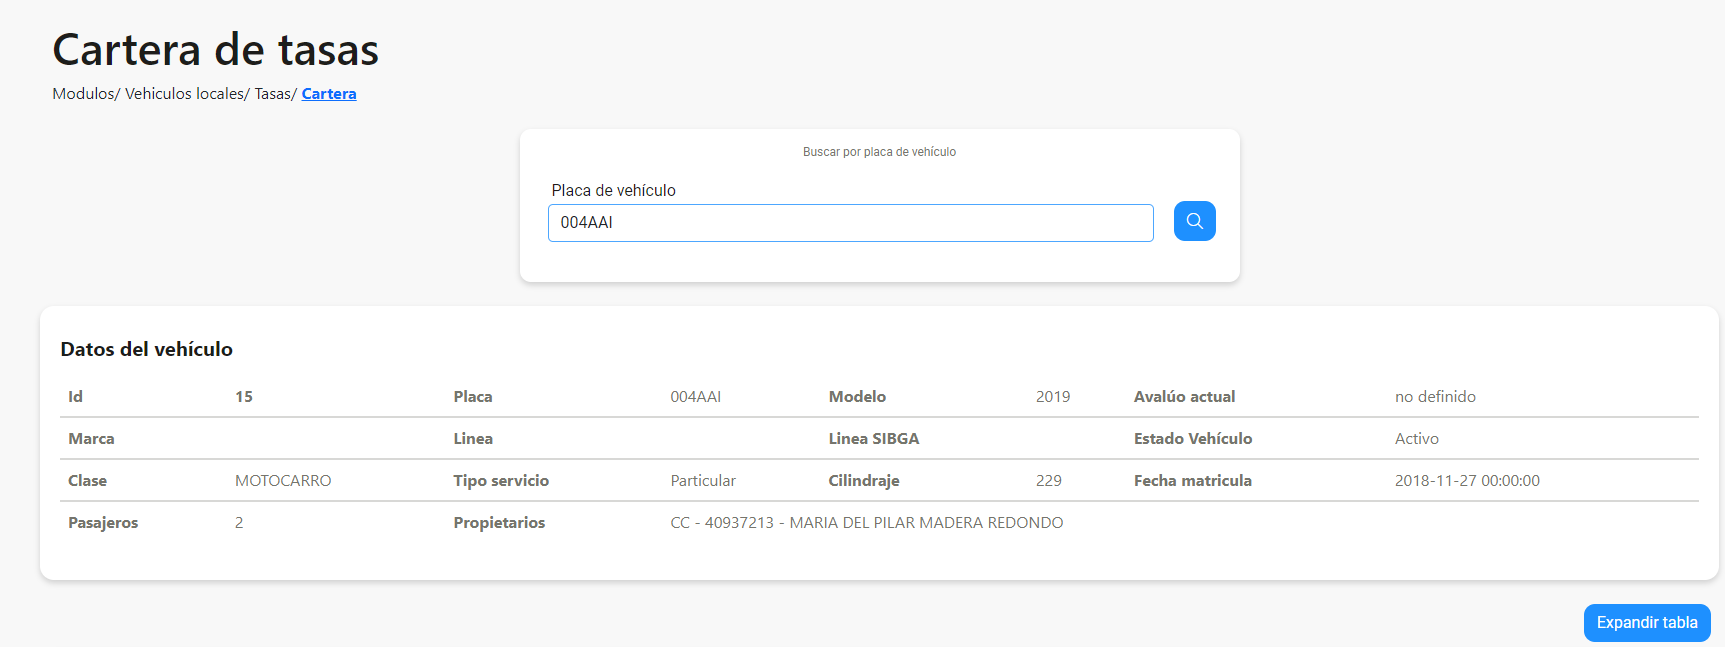
Task: Click the Linea label cell
Action: 473,439
